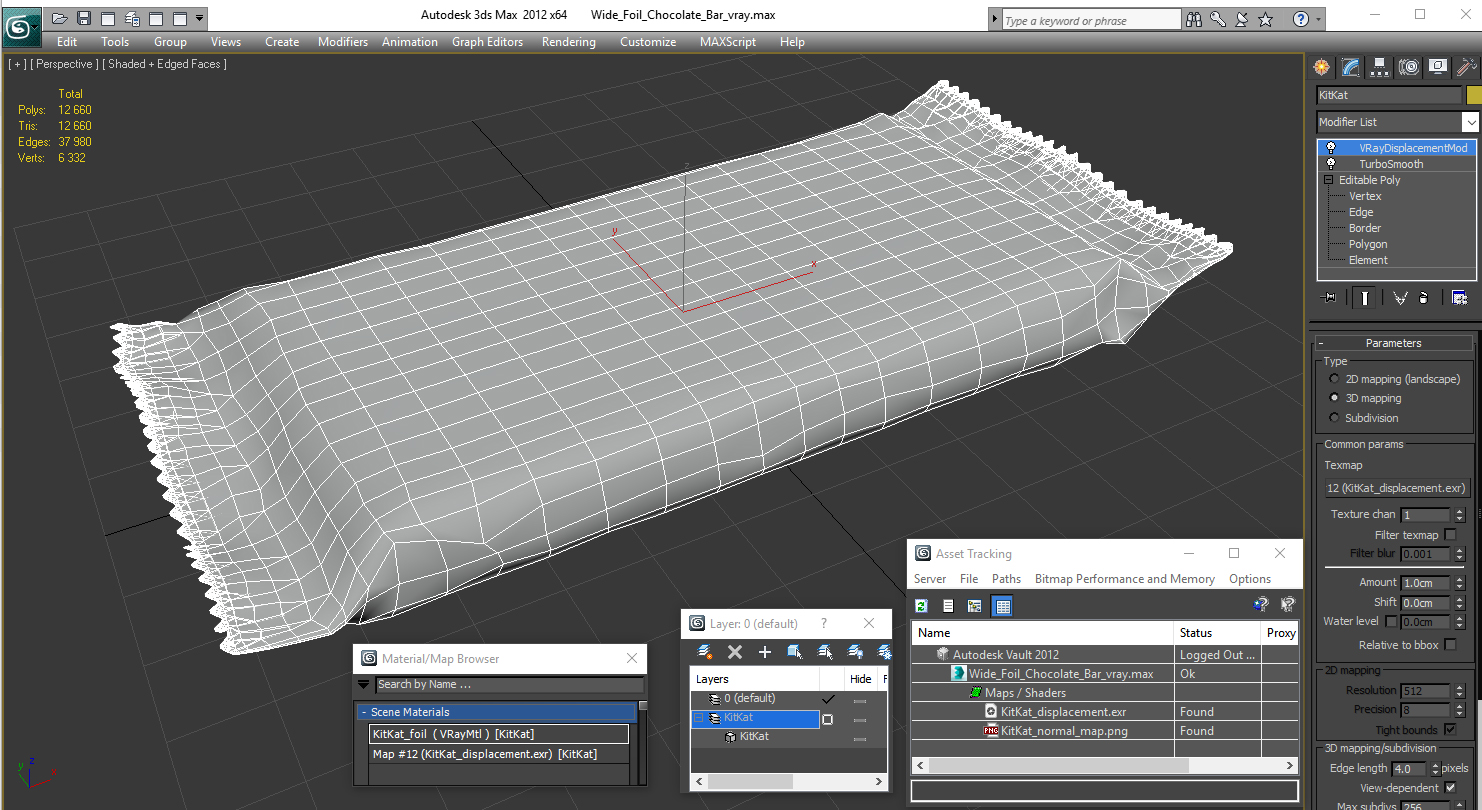Open the Modifier List dropdown

1470,122
